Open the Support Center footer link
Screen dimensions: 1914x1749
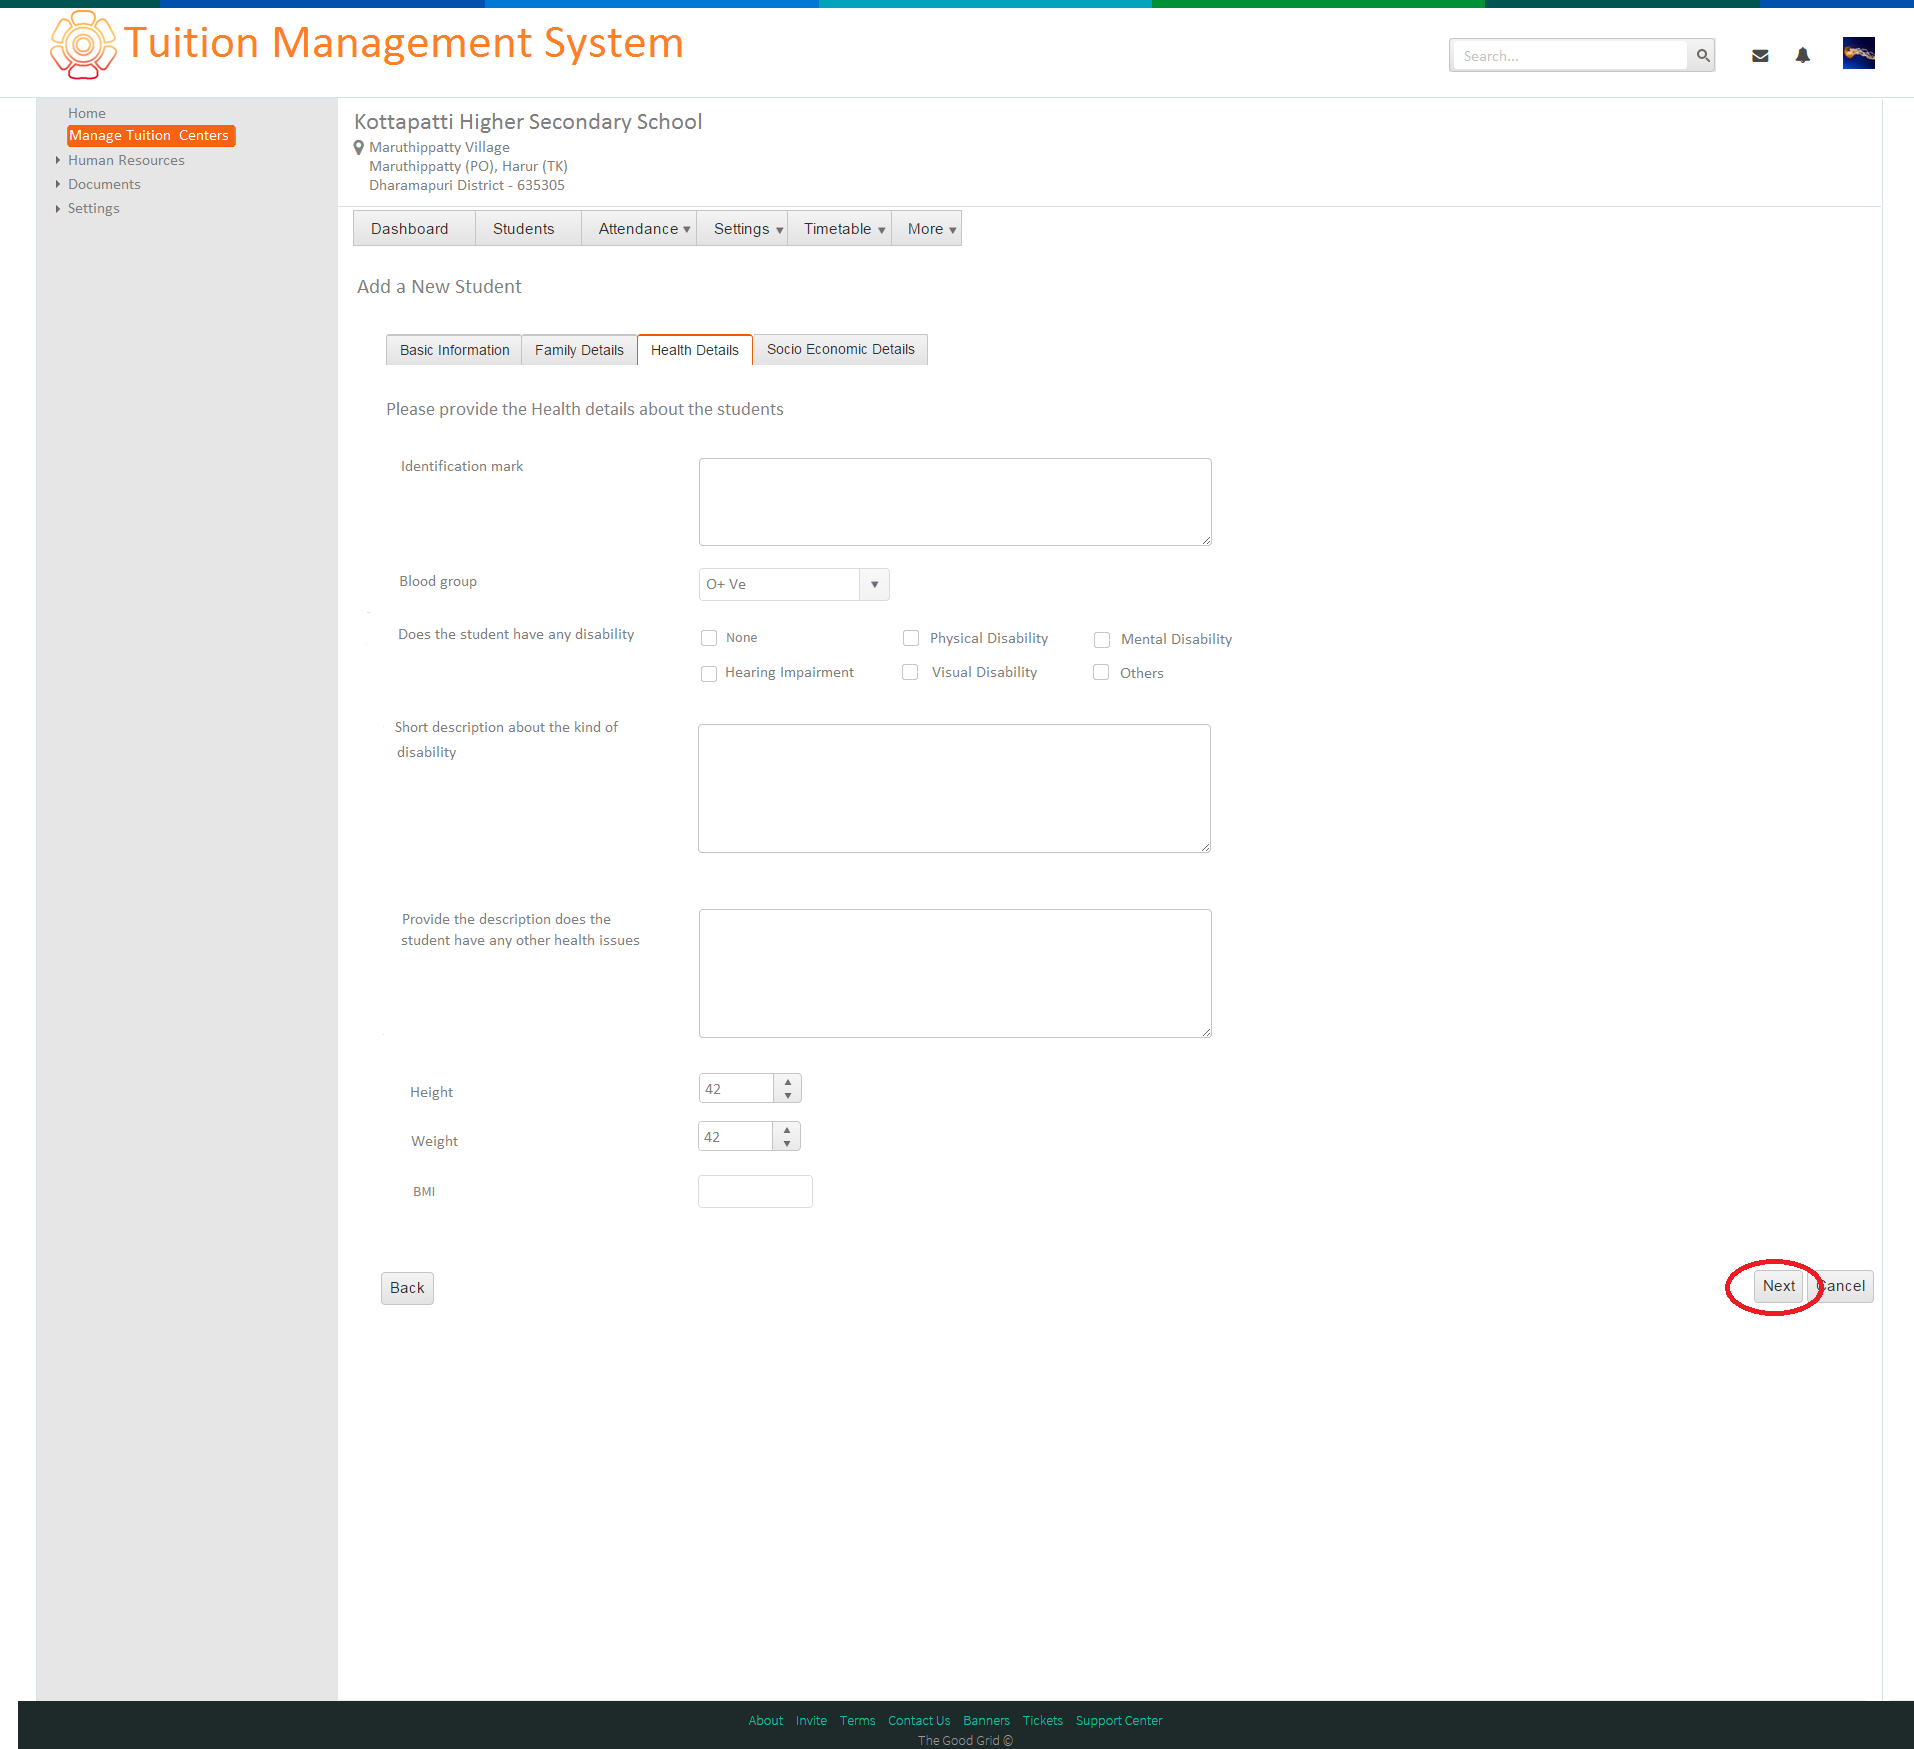(x=1119, y=1721)
